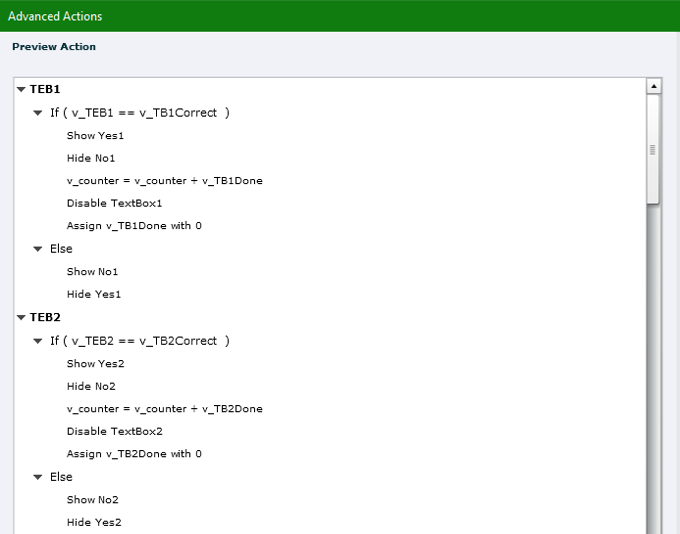Click the scrollbar up arrow
The width and height of the screenshot is (680, 534).
point(654,86)
